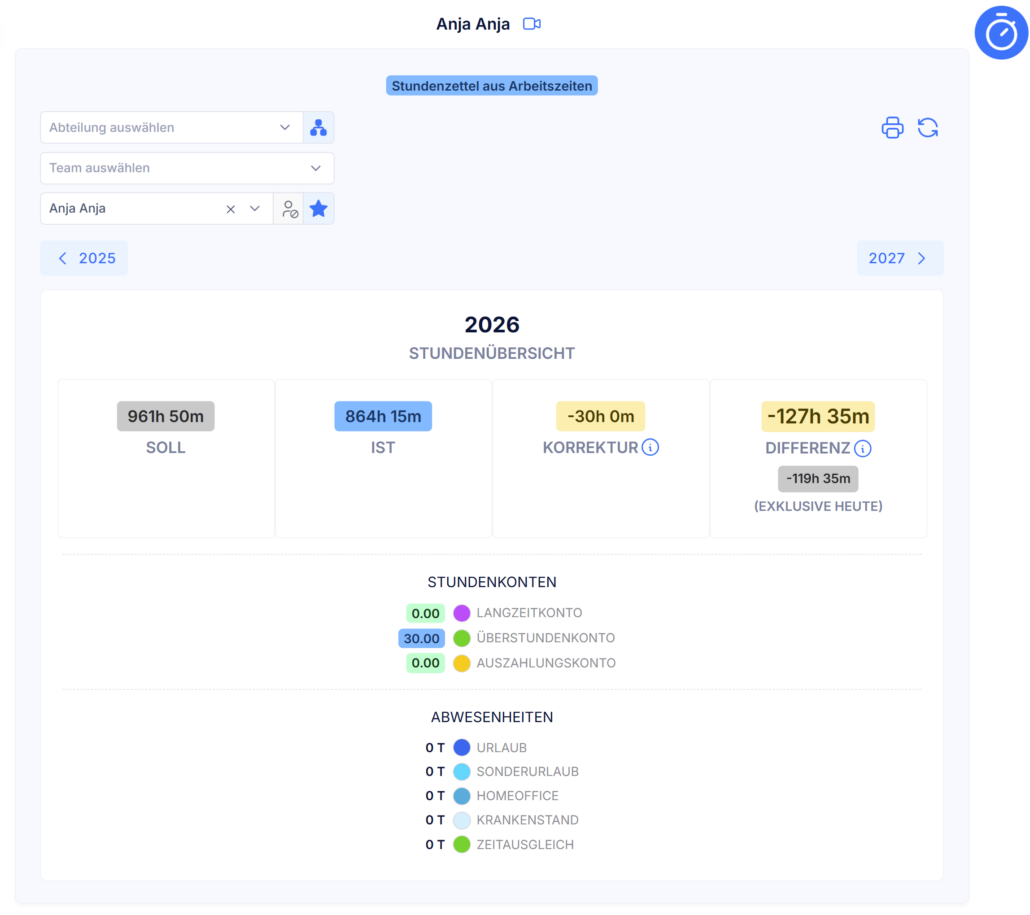
Task: Clear the Anja Anja employee selection
Action: (x=231, y=209)
